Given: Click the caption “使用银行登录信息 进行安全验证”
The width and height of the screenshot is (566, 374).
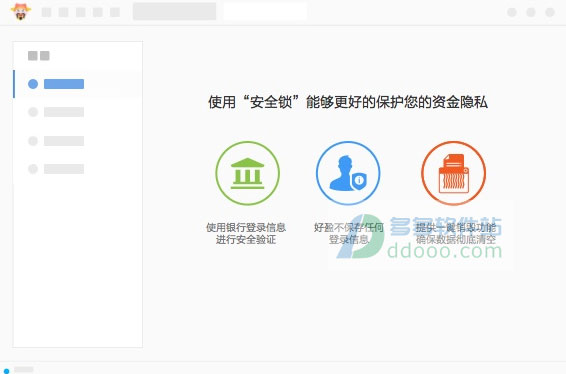Looking at the screenshot, I should point(246,234).
